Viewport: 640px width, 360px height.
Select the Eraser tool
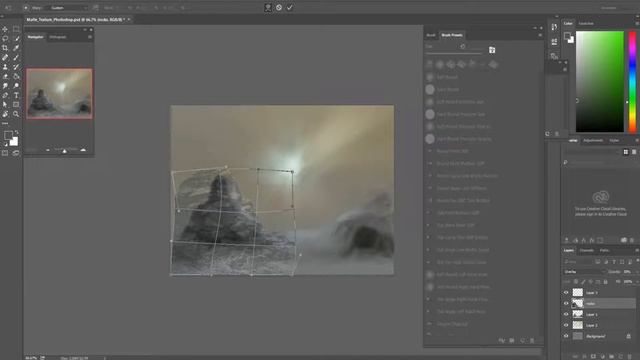[x=5, y=76]
